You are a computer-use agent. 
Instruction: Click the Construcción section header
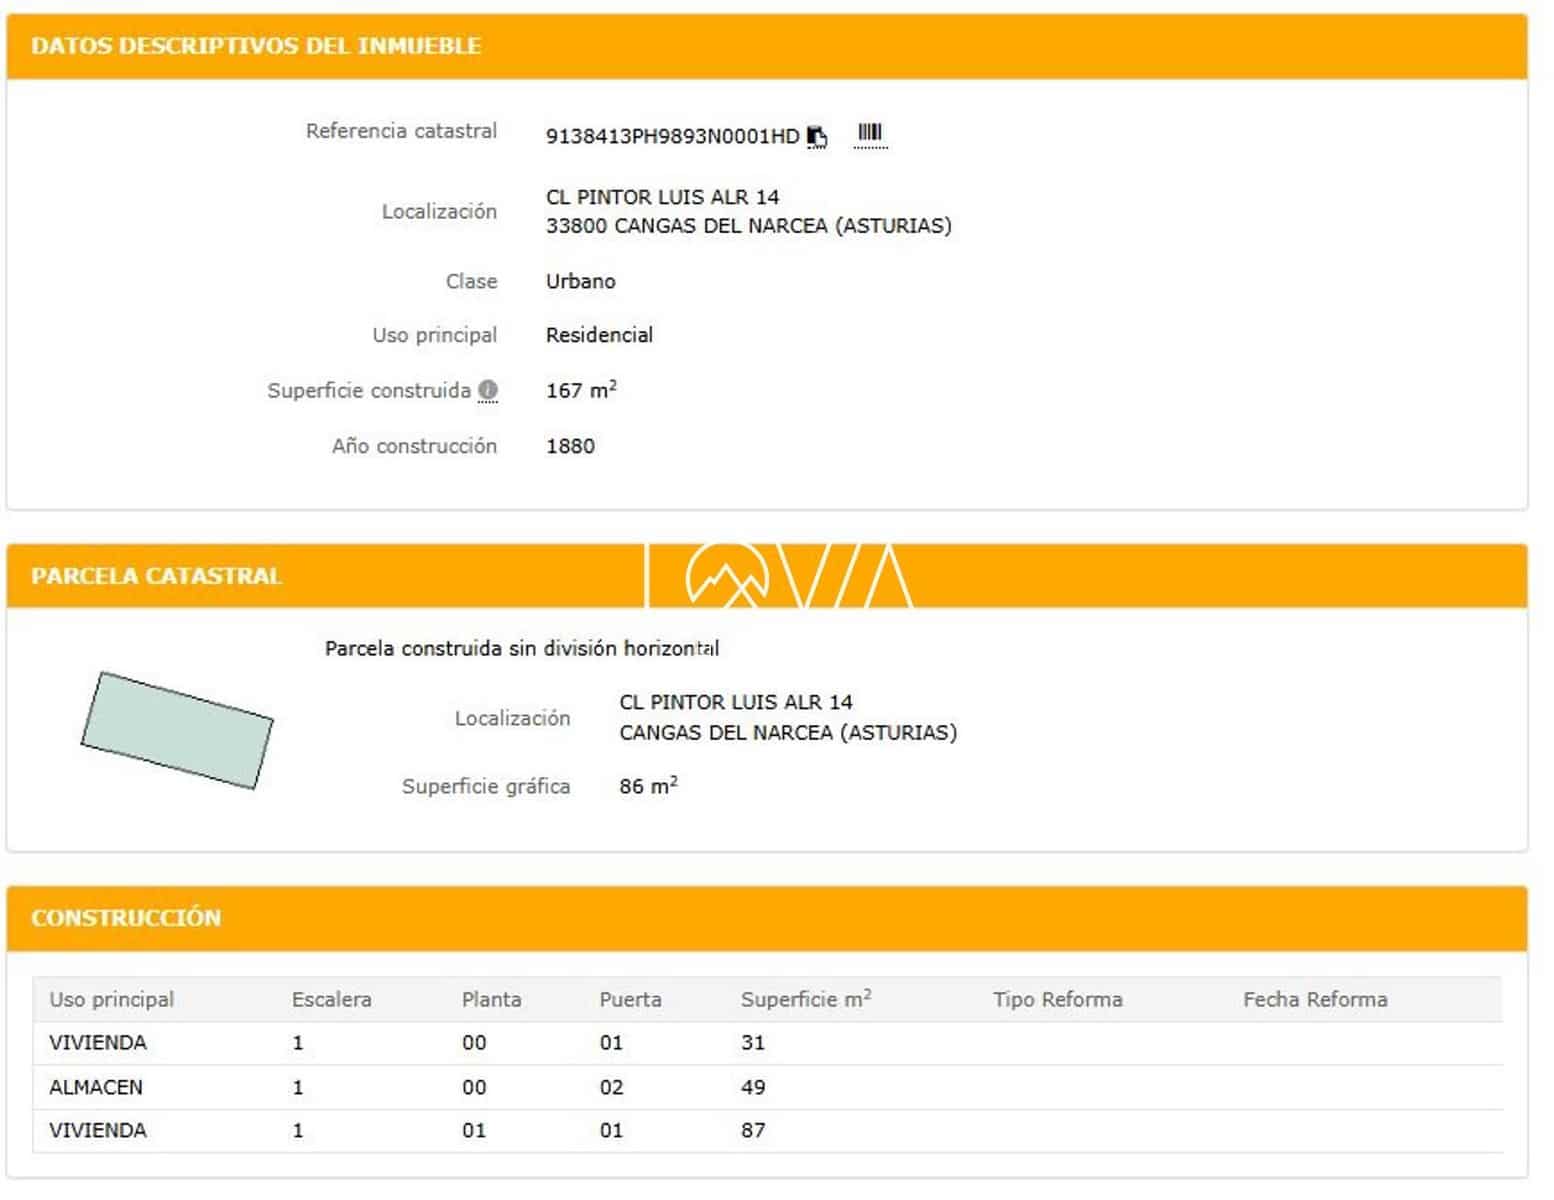(126, 918)
